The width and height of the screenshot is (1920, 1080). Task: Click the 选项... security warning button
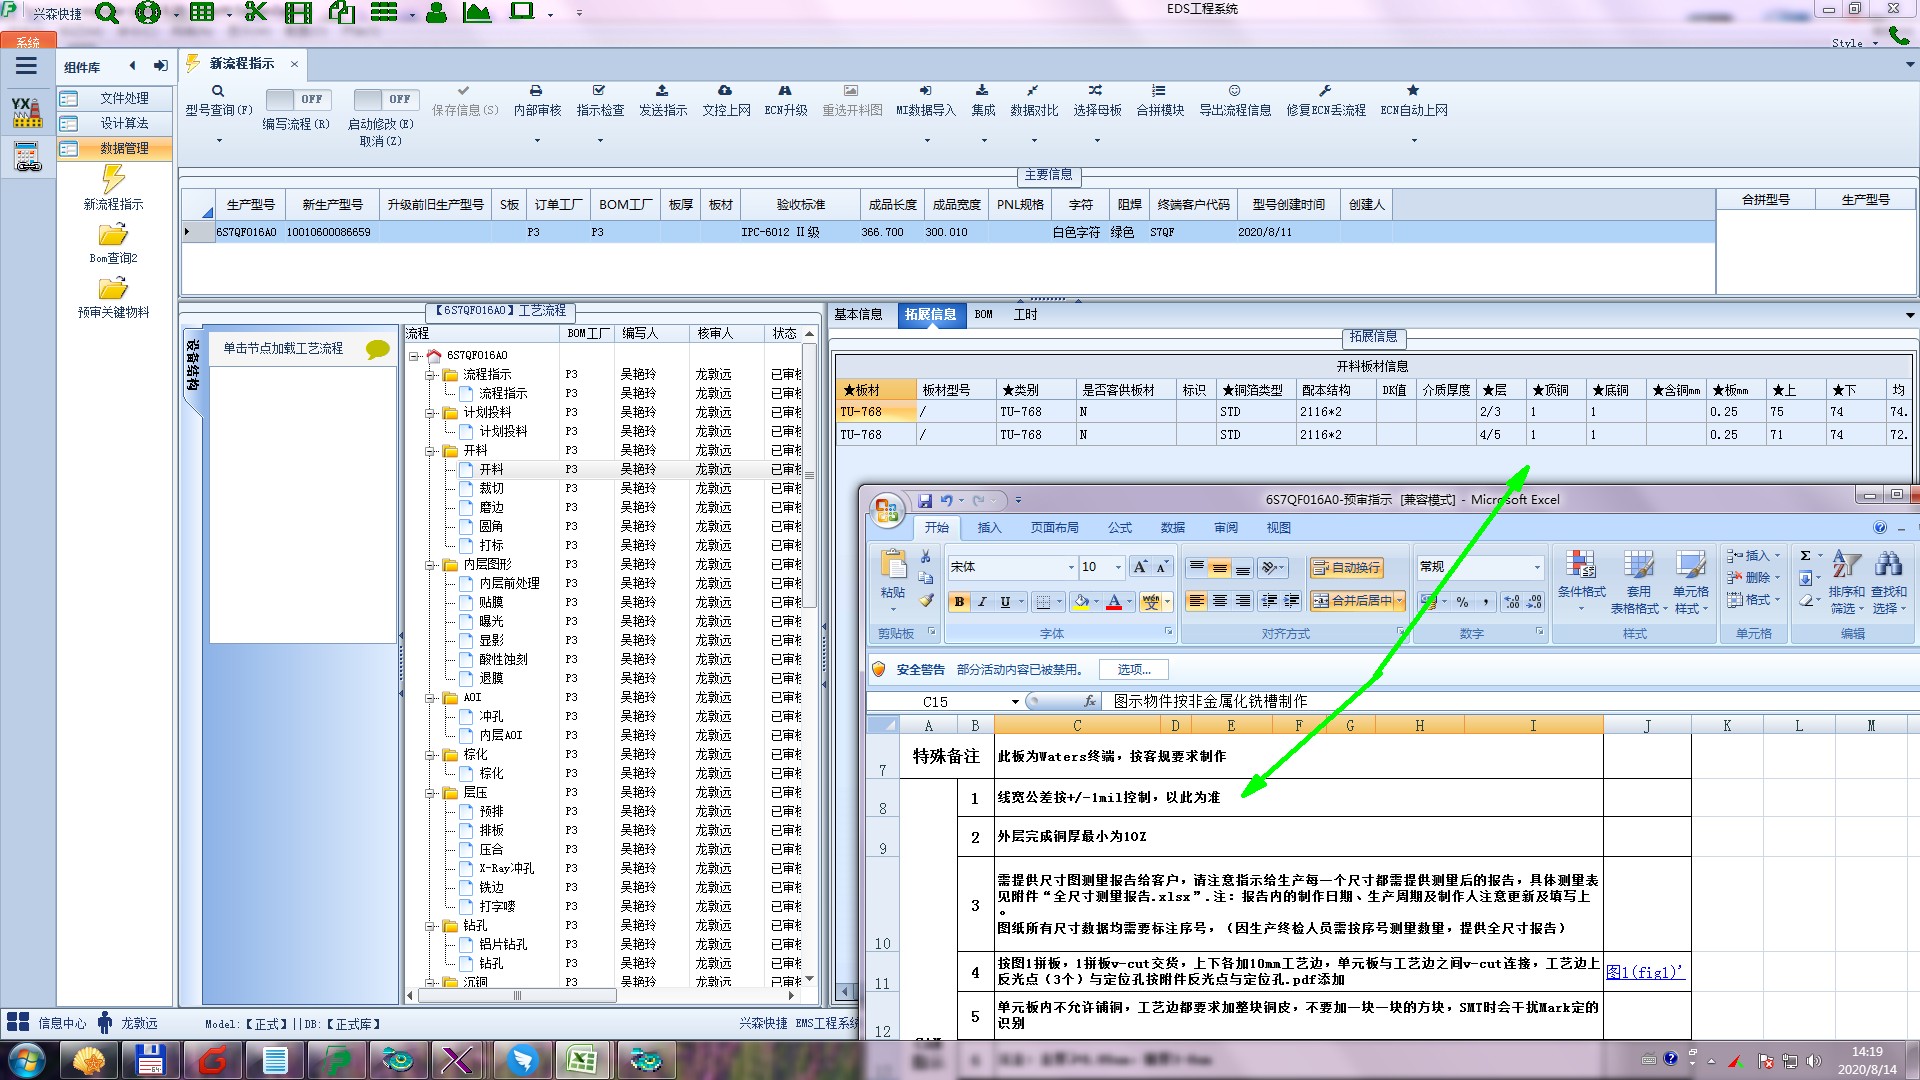point(1133,669)
